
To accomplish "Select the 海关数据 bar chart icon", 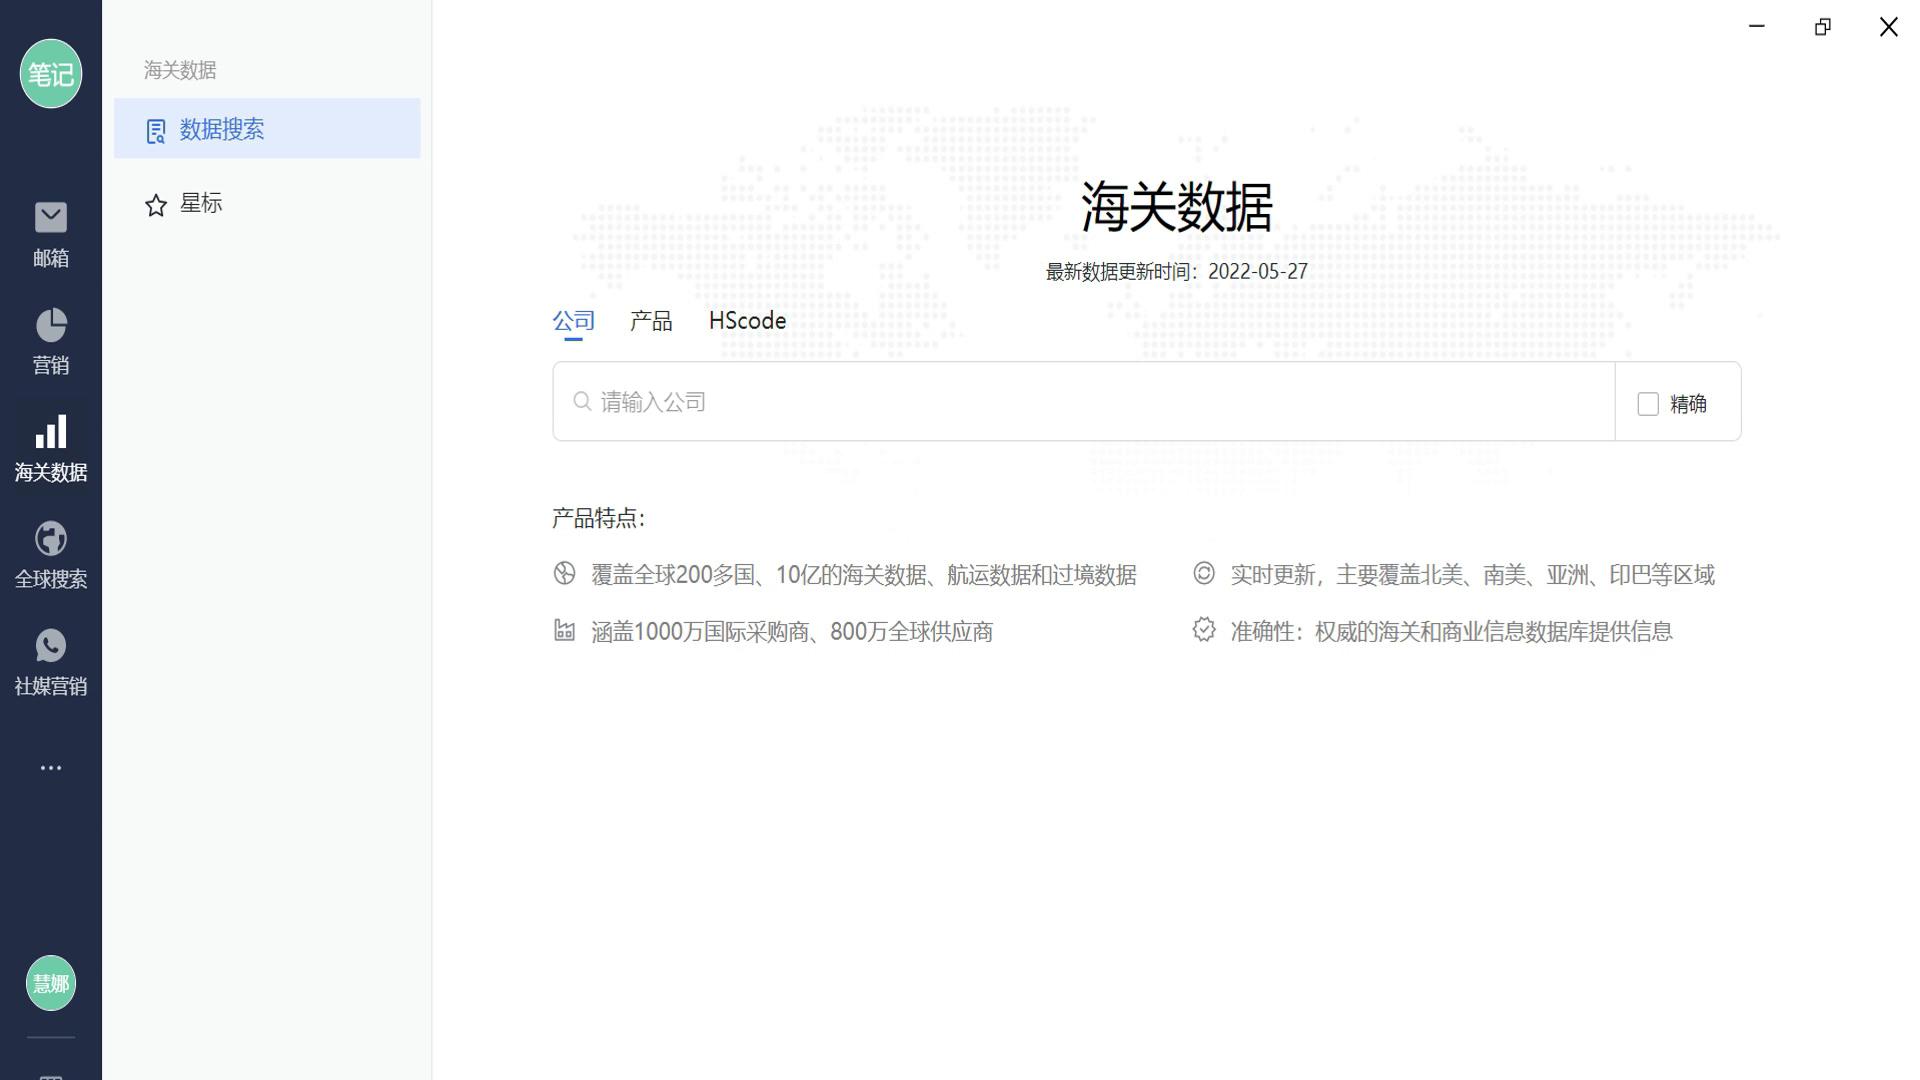I will [50, 433].
